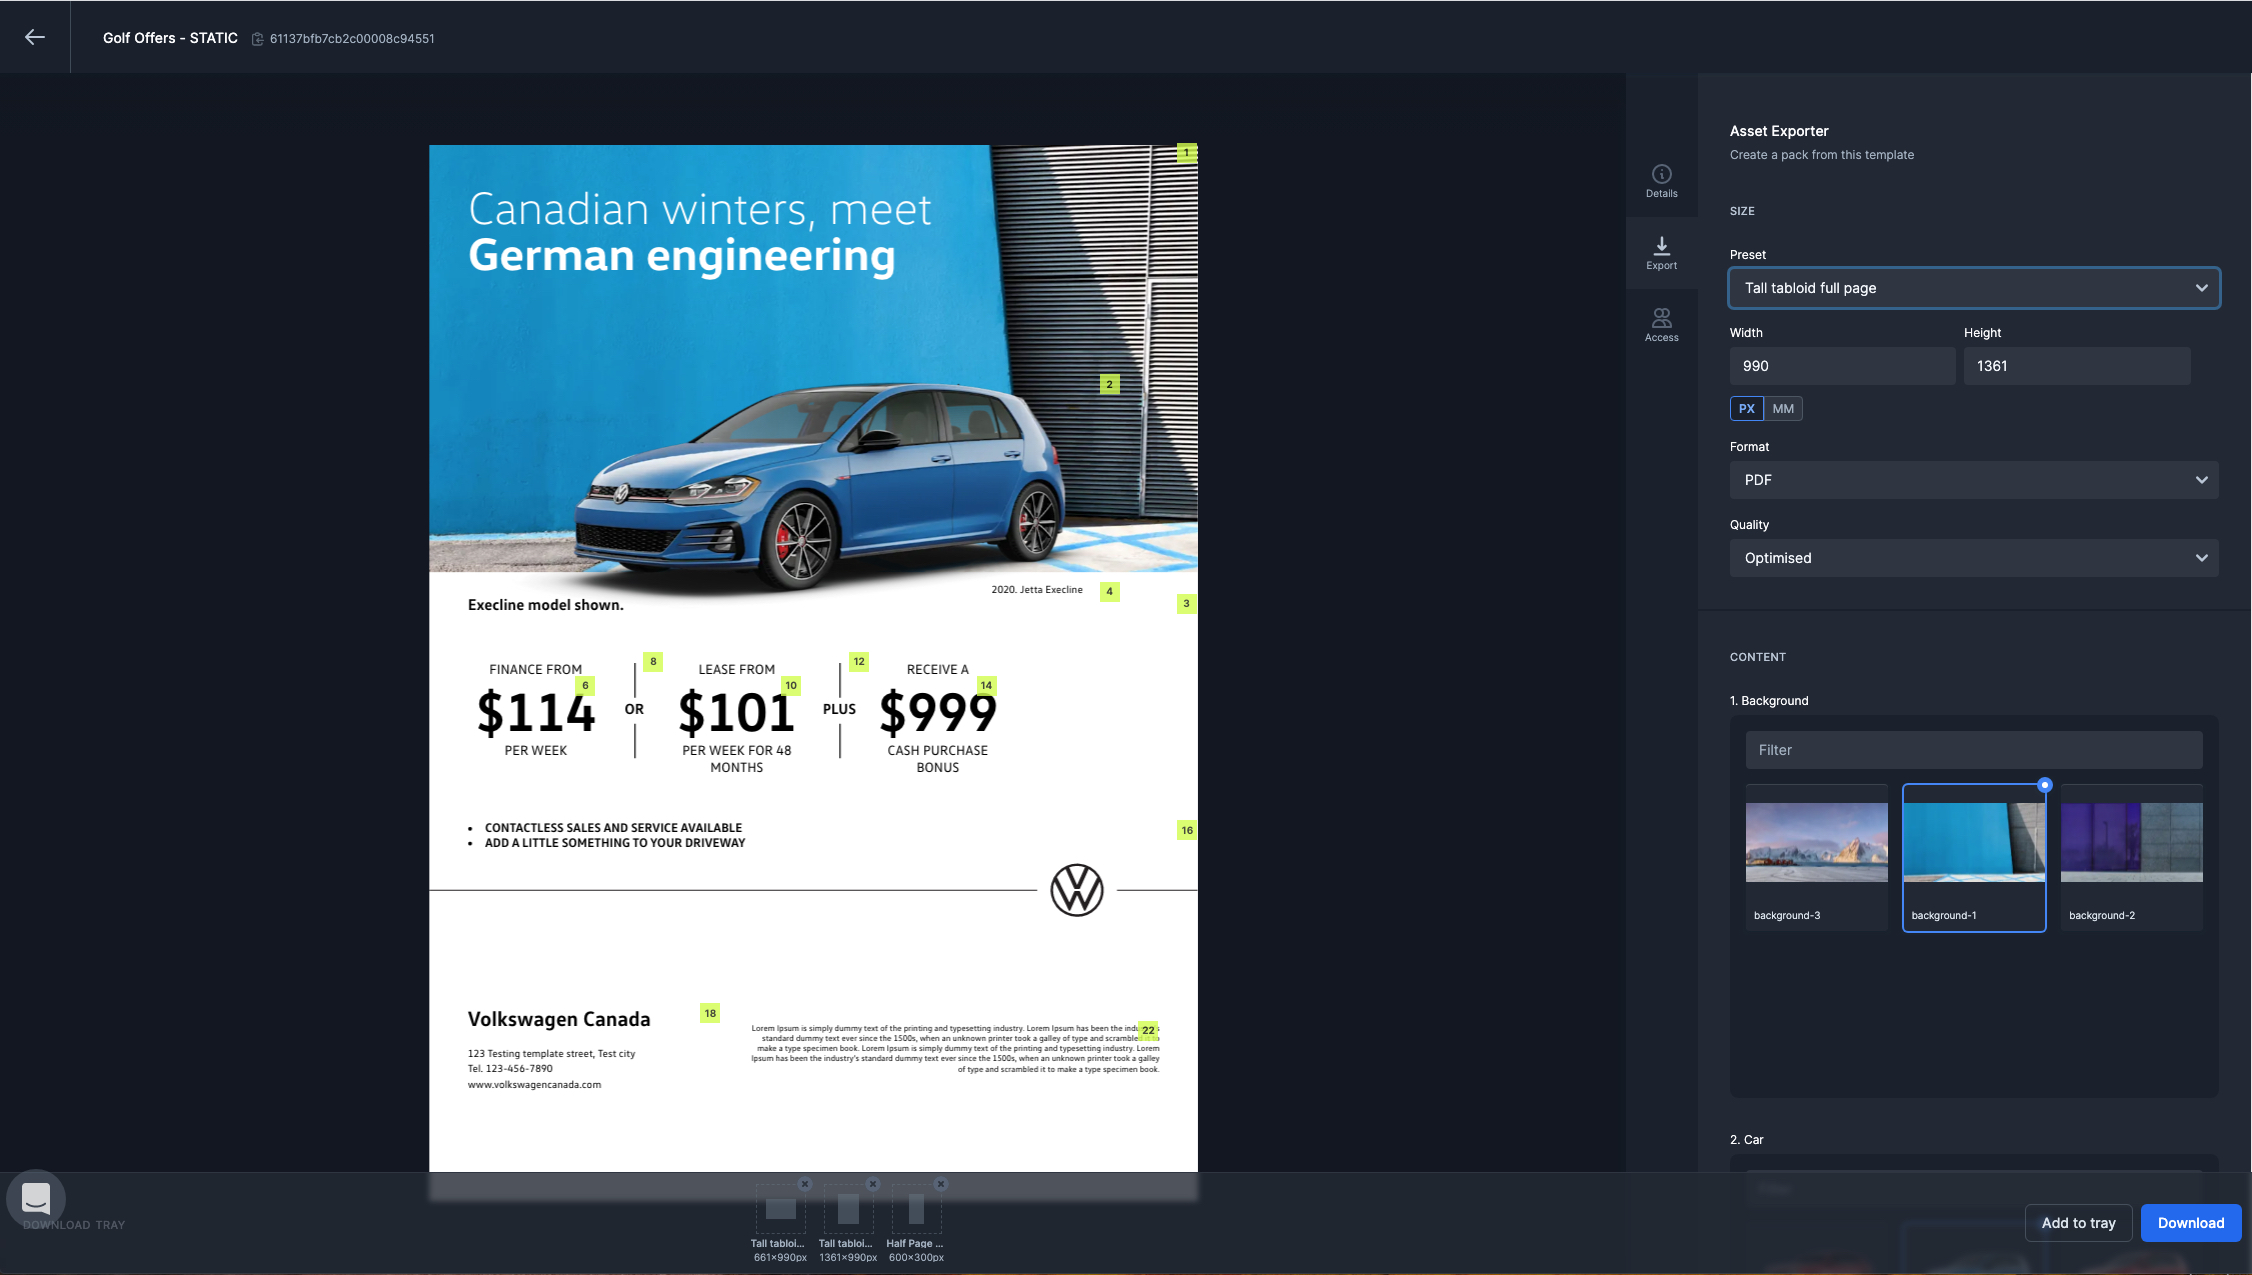Click the Download button
Viewport: 2252px width, 1275px height.
point(2190,1222)
